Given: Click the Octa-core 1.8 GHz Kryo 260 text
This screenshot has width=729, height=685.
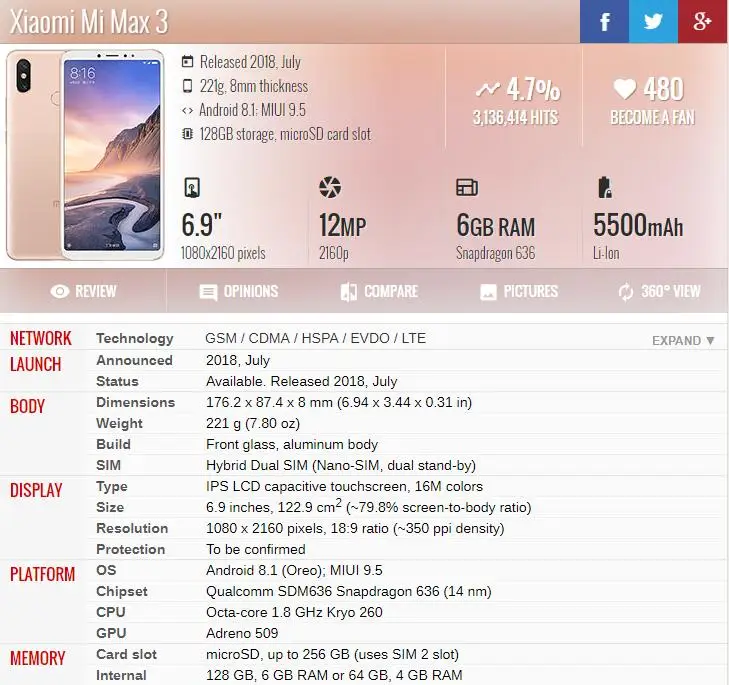Looking at the screenshot, I should pos(294,612).
